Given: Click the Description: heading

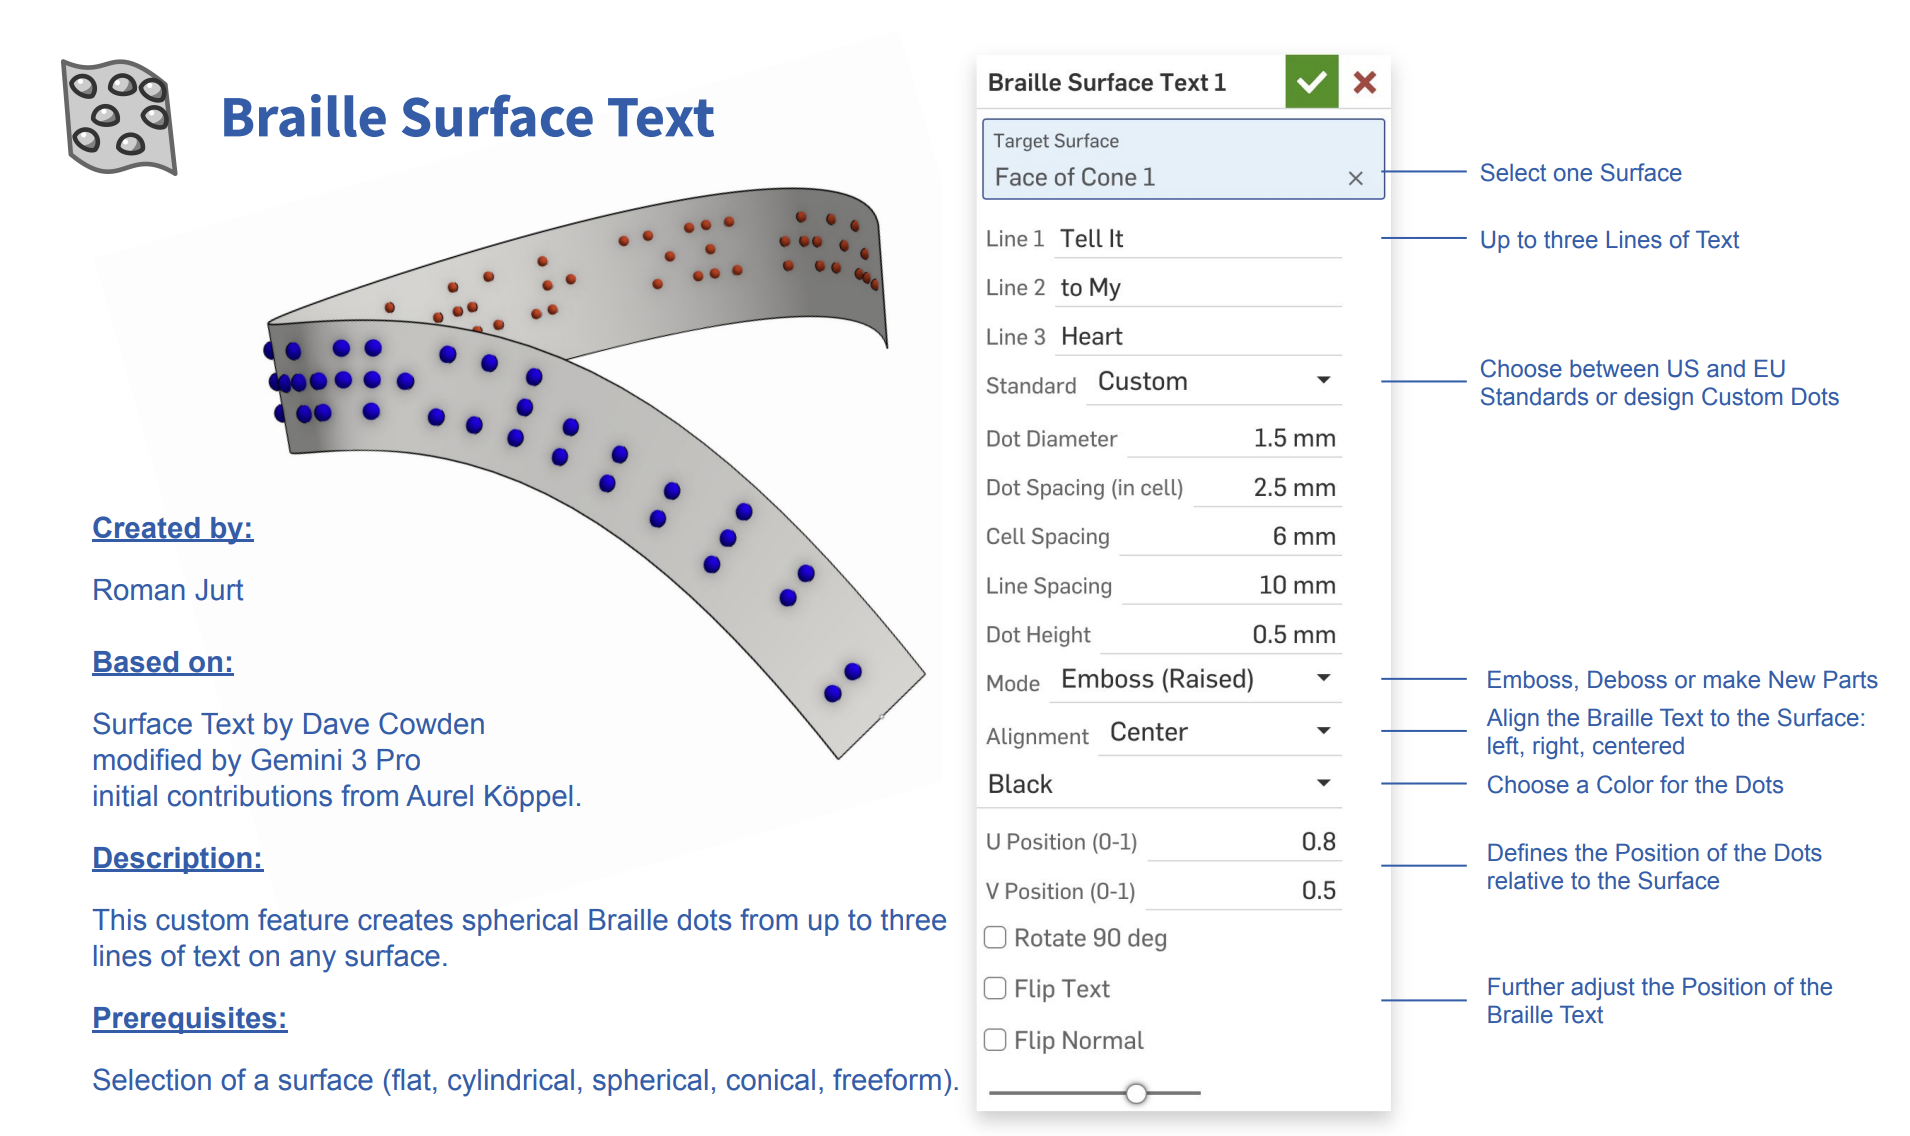Looking at the screenshot, I should point(178,858).
